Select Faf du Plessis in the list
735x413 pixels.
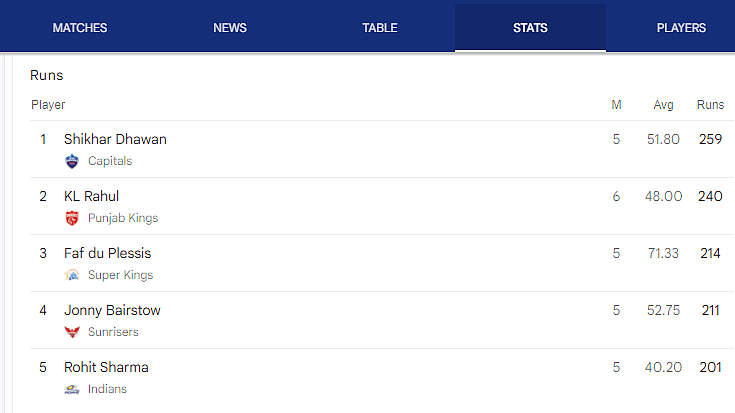pyautogui.click(x=107, y=253)
